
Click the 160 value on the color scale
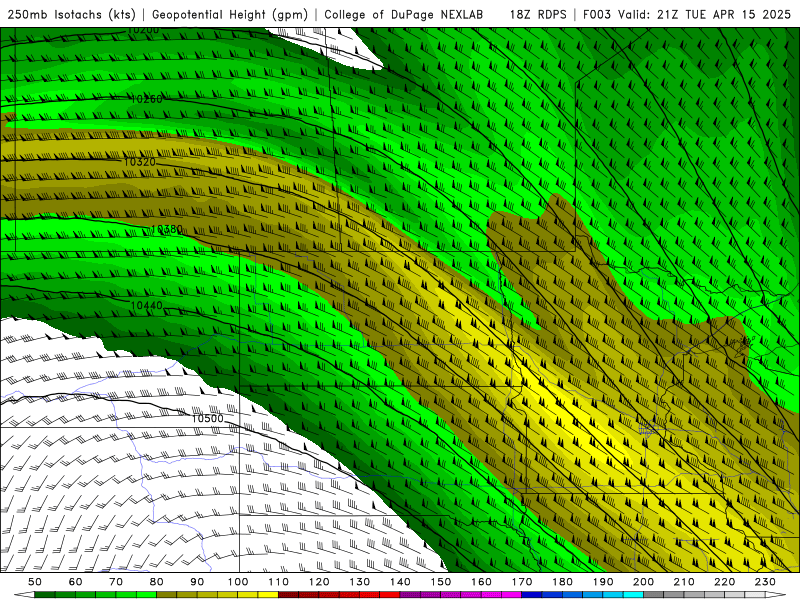tap(481, 582)
